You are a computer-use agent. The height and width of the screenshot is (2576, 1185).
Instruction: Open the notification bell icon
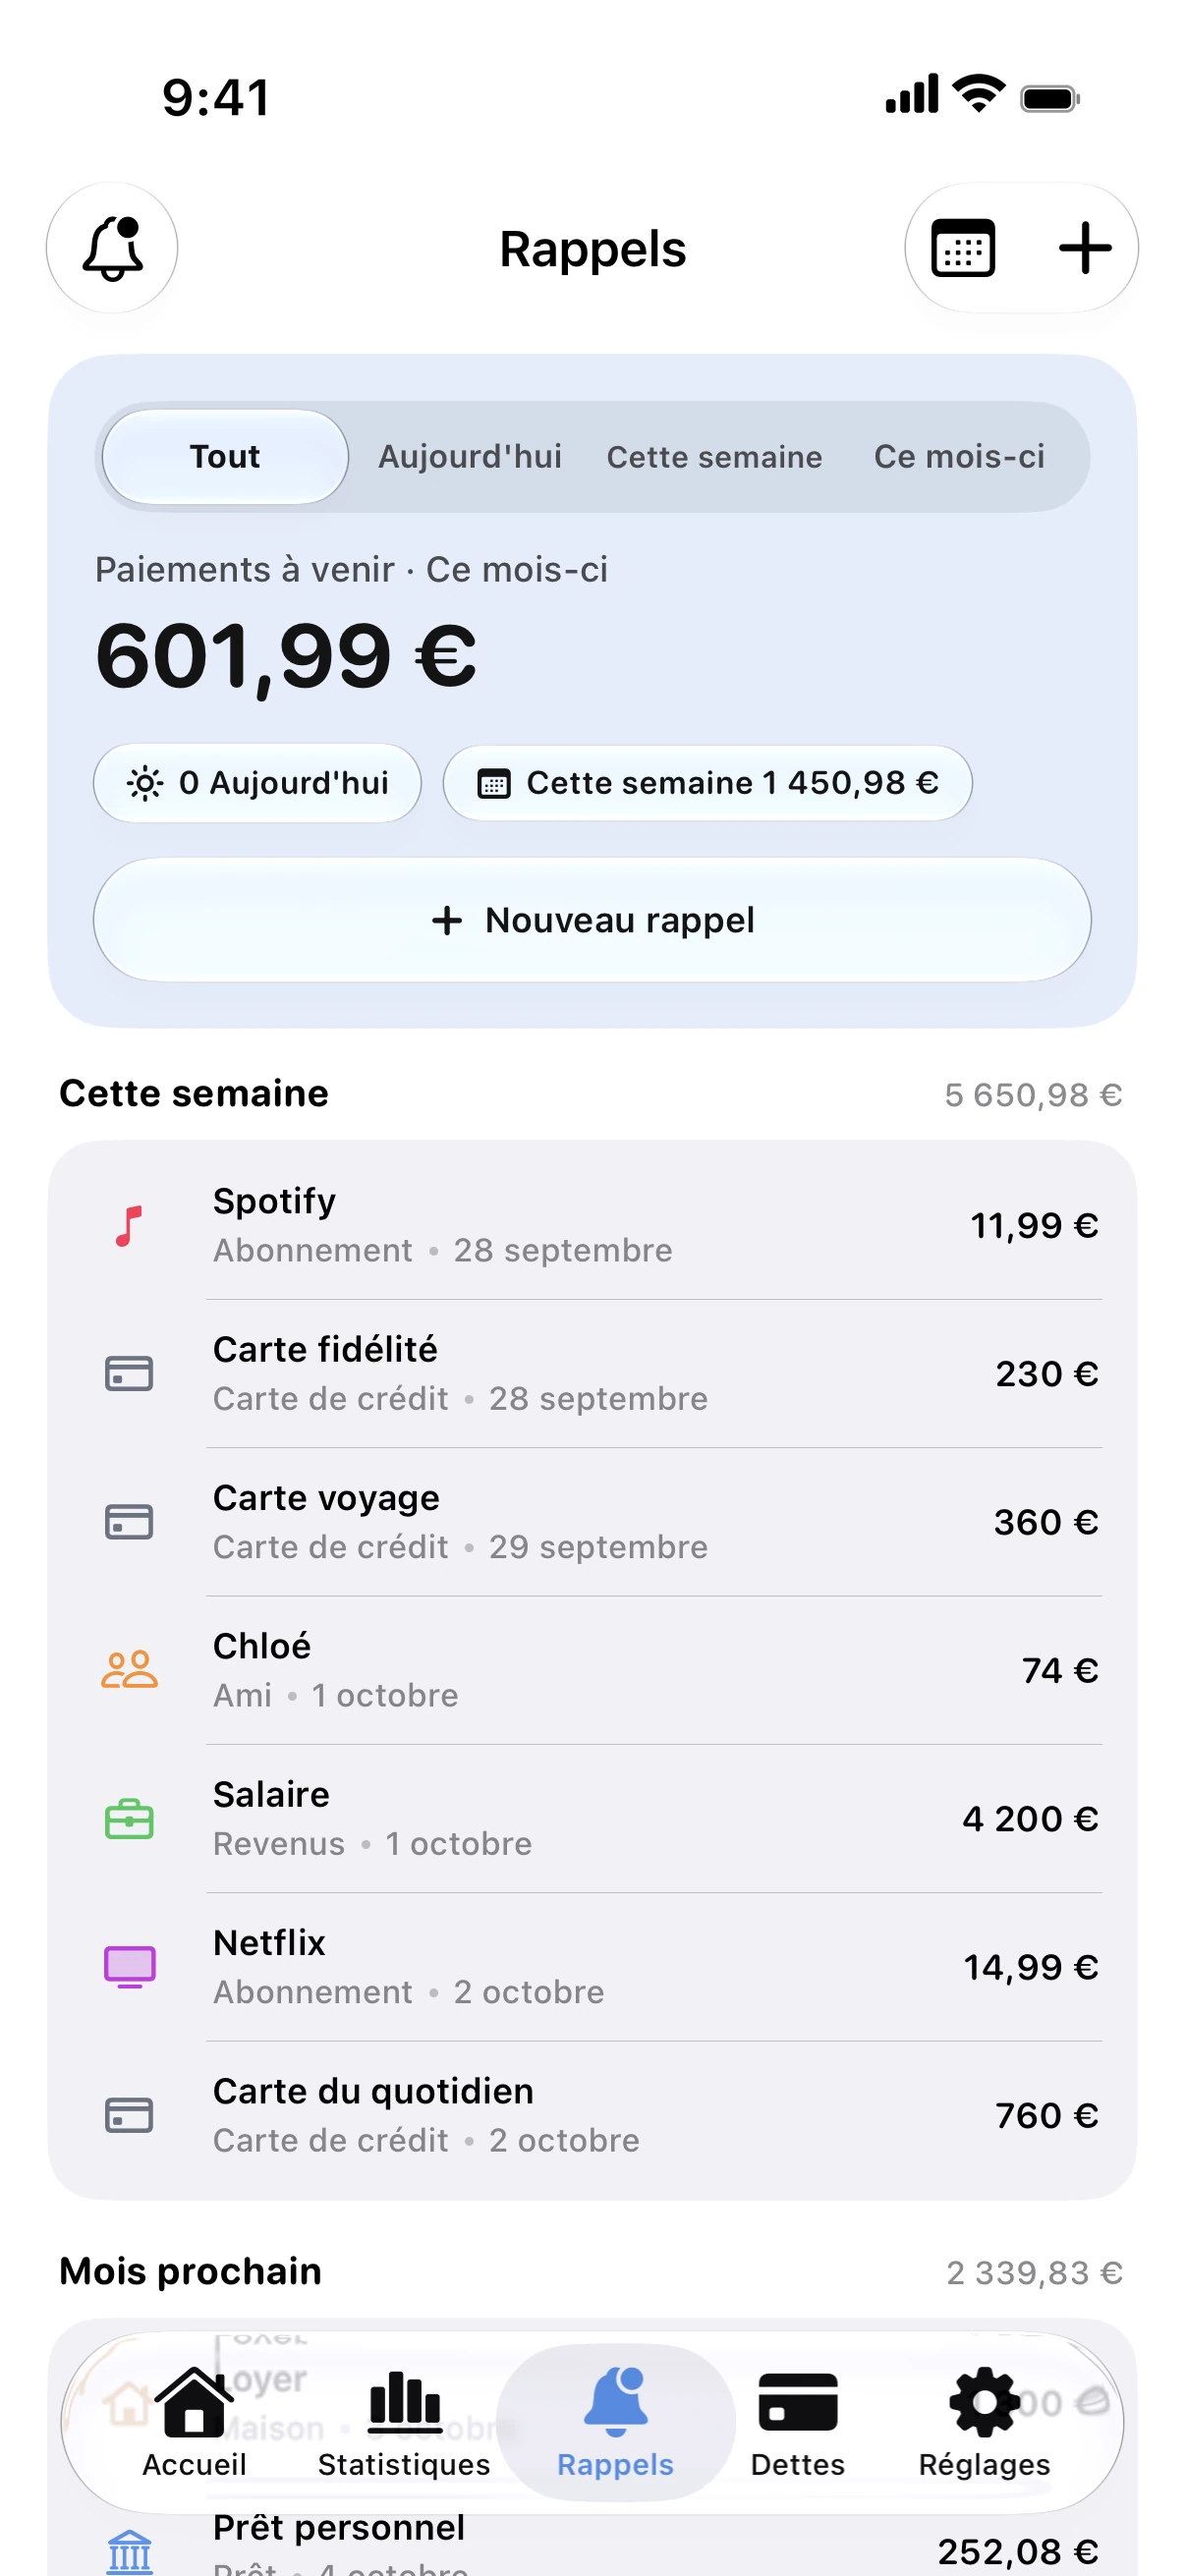coord(112,248)
